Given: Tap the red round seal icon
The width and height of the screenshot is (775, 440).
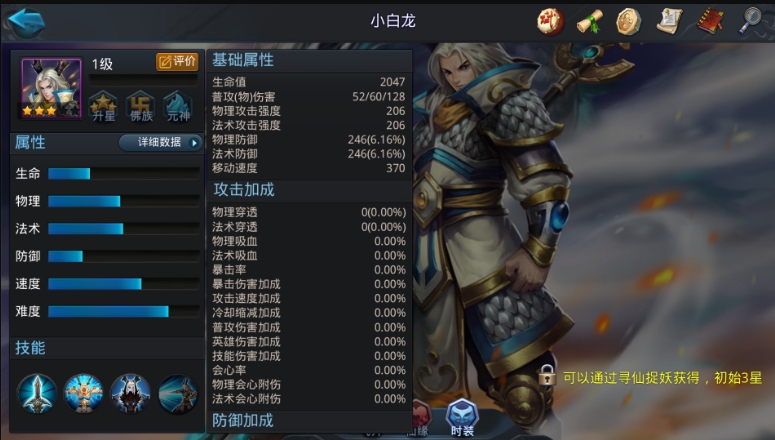Looking at the screenshot, I should click(550, 22).
